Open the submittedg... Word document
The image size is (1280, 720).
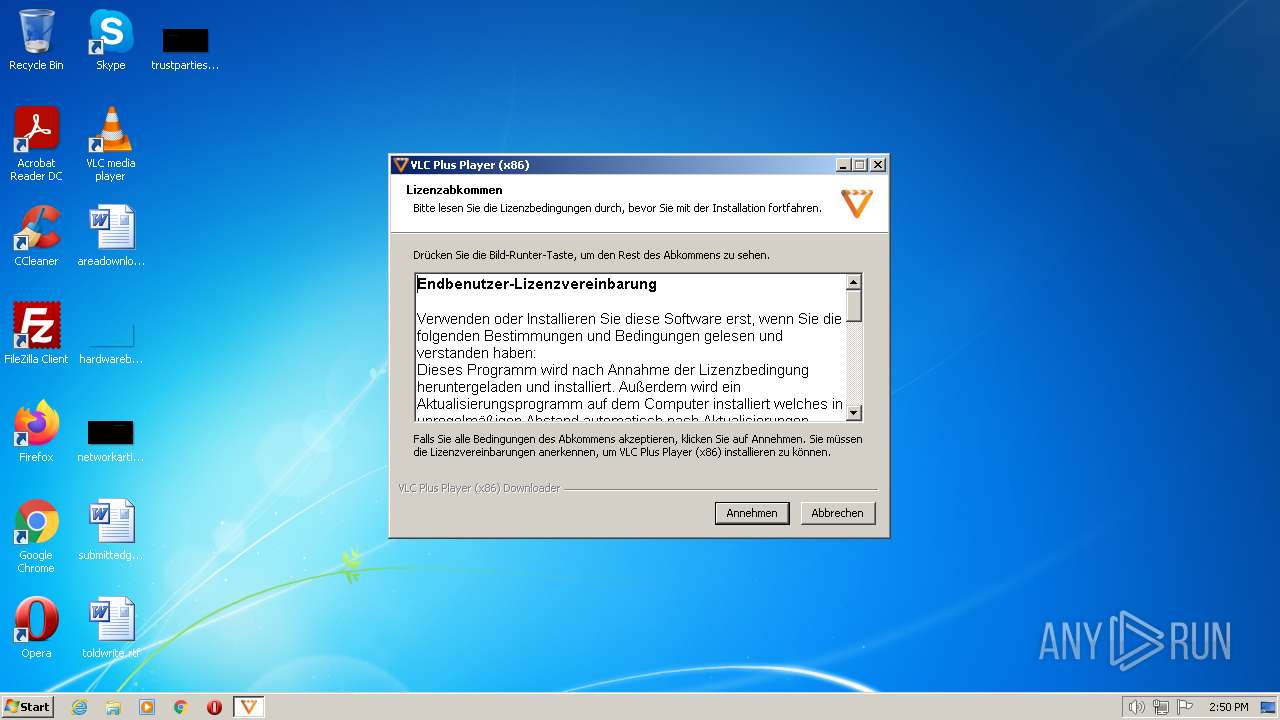tap(111, 530)
